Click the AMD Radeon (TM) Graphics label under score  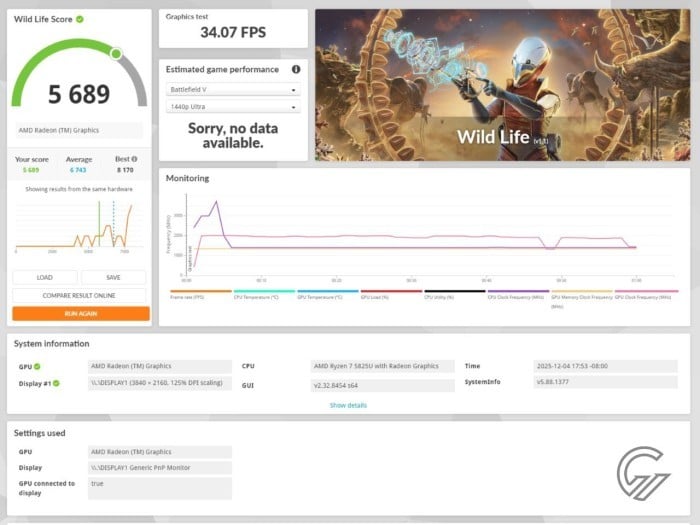tap(79, 130)
